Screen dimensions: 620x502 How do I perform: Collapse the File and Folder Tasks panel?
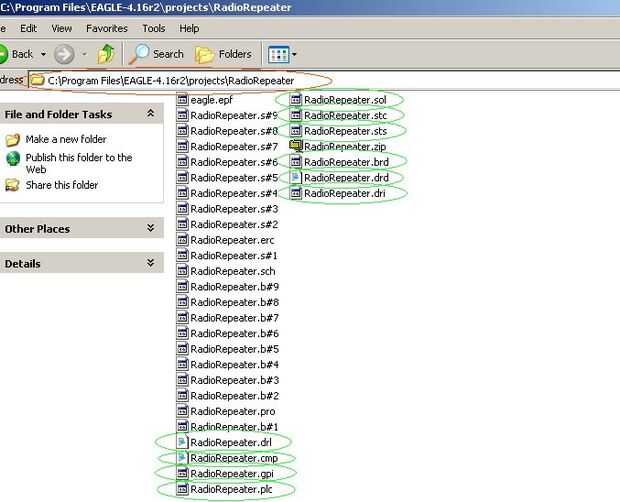(x=150, y=114)
